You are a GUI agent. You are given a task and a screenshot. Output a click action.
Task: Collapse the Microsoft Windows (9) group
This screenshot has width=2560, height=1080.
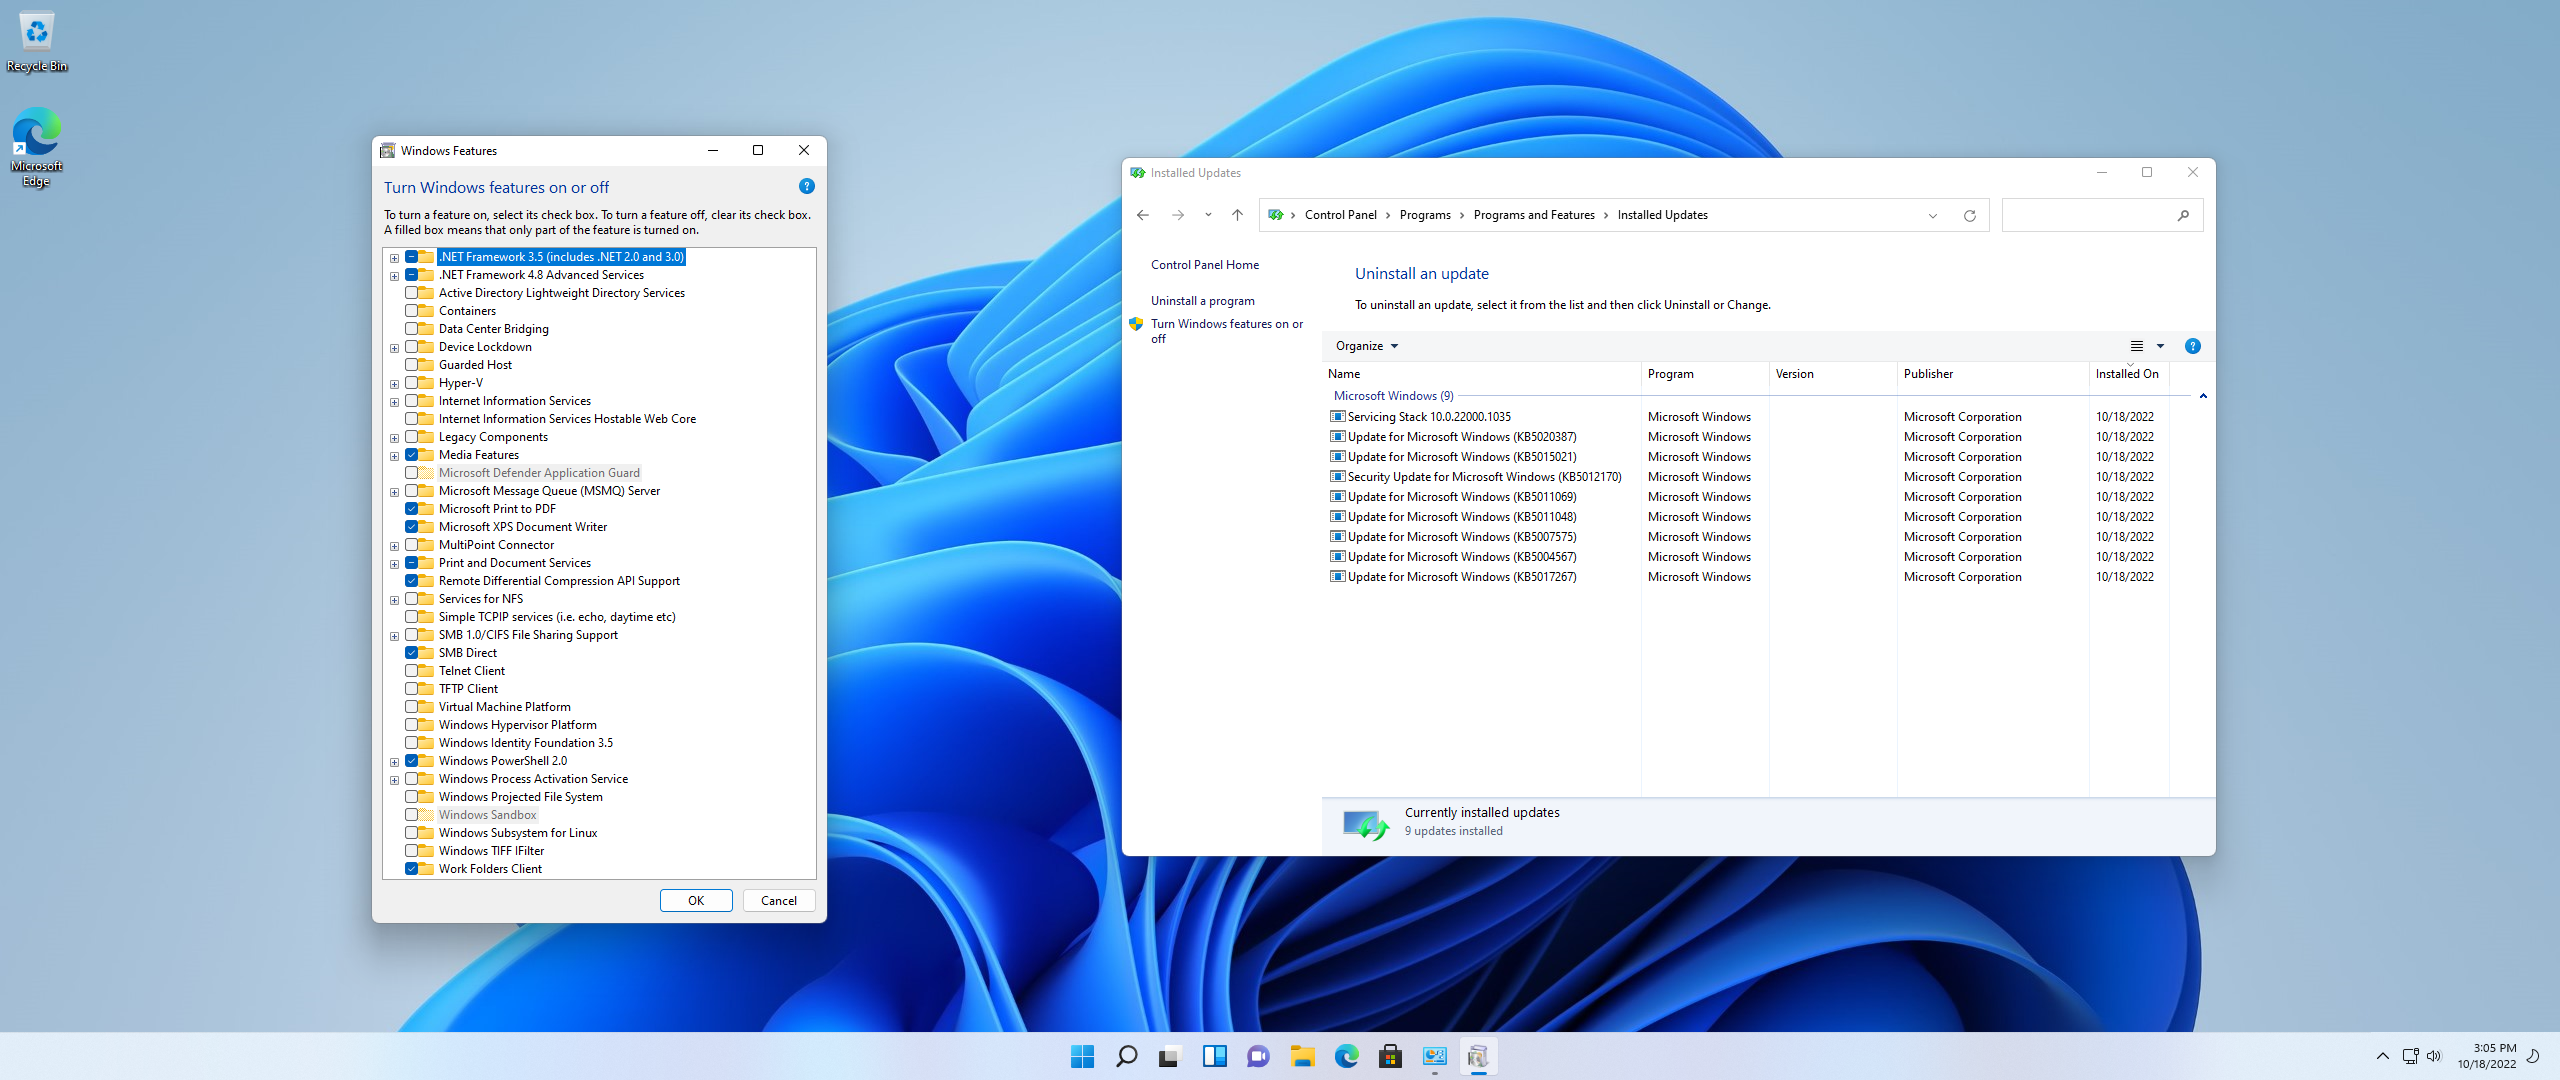[x=2203, y=396]
